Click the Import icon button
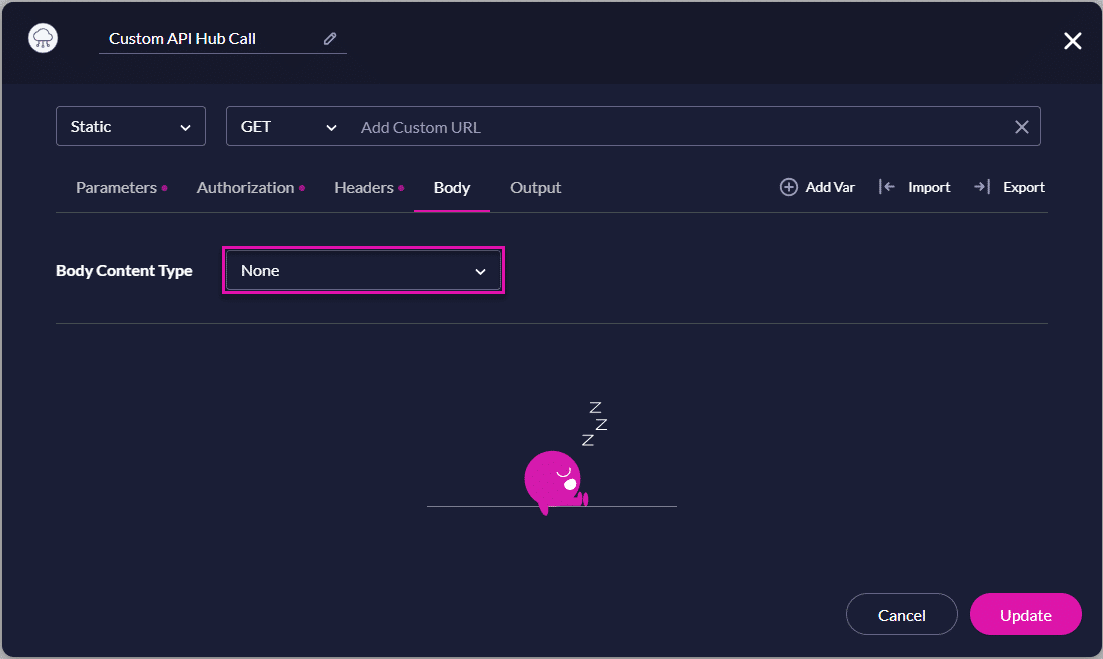The height and width of the screenshot is (659, 1103). coord(886,187)
